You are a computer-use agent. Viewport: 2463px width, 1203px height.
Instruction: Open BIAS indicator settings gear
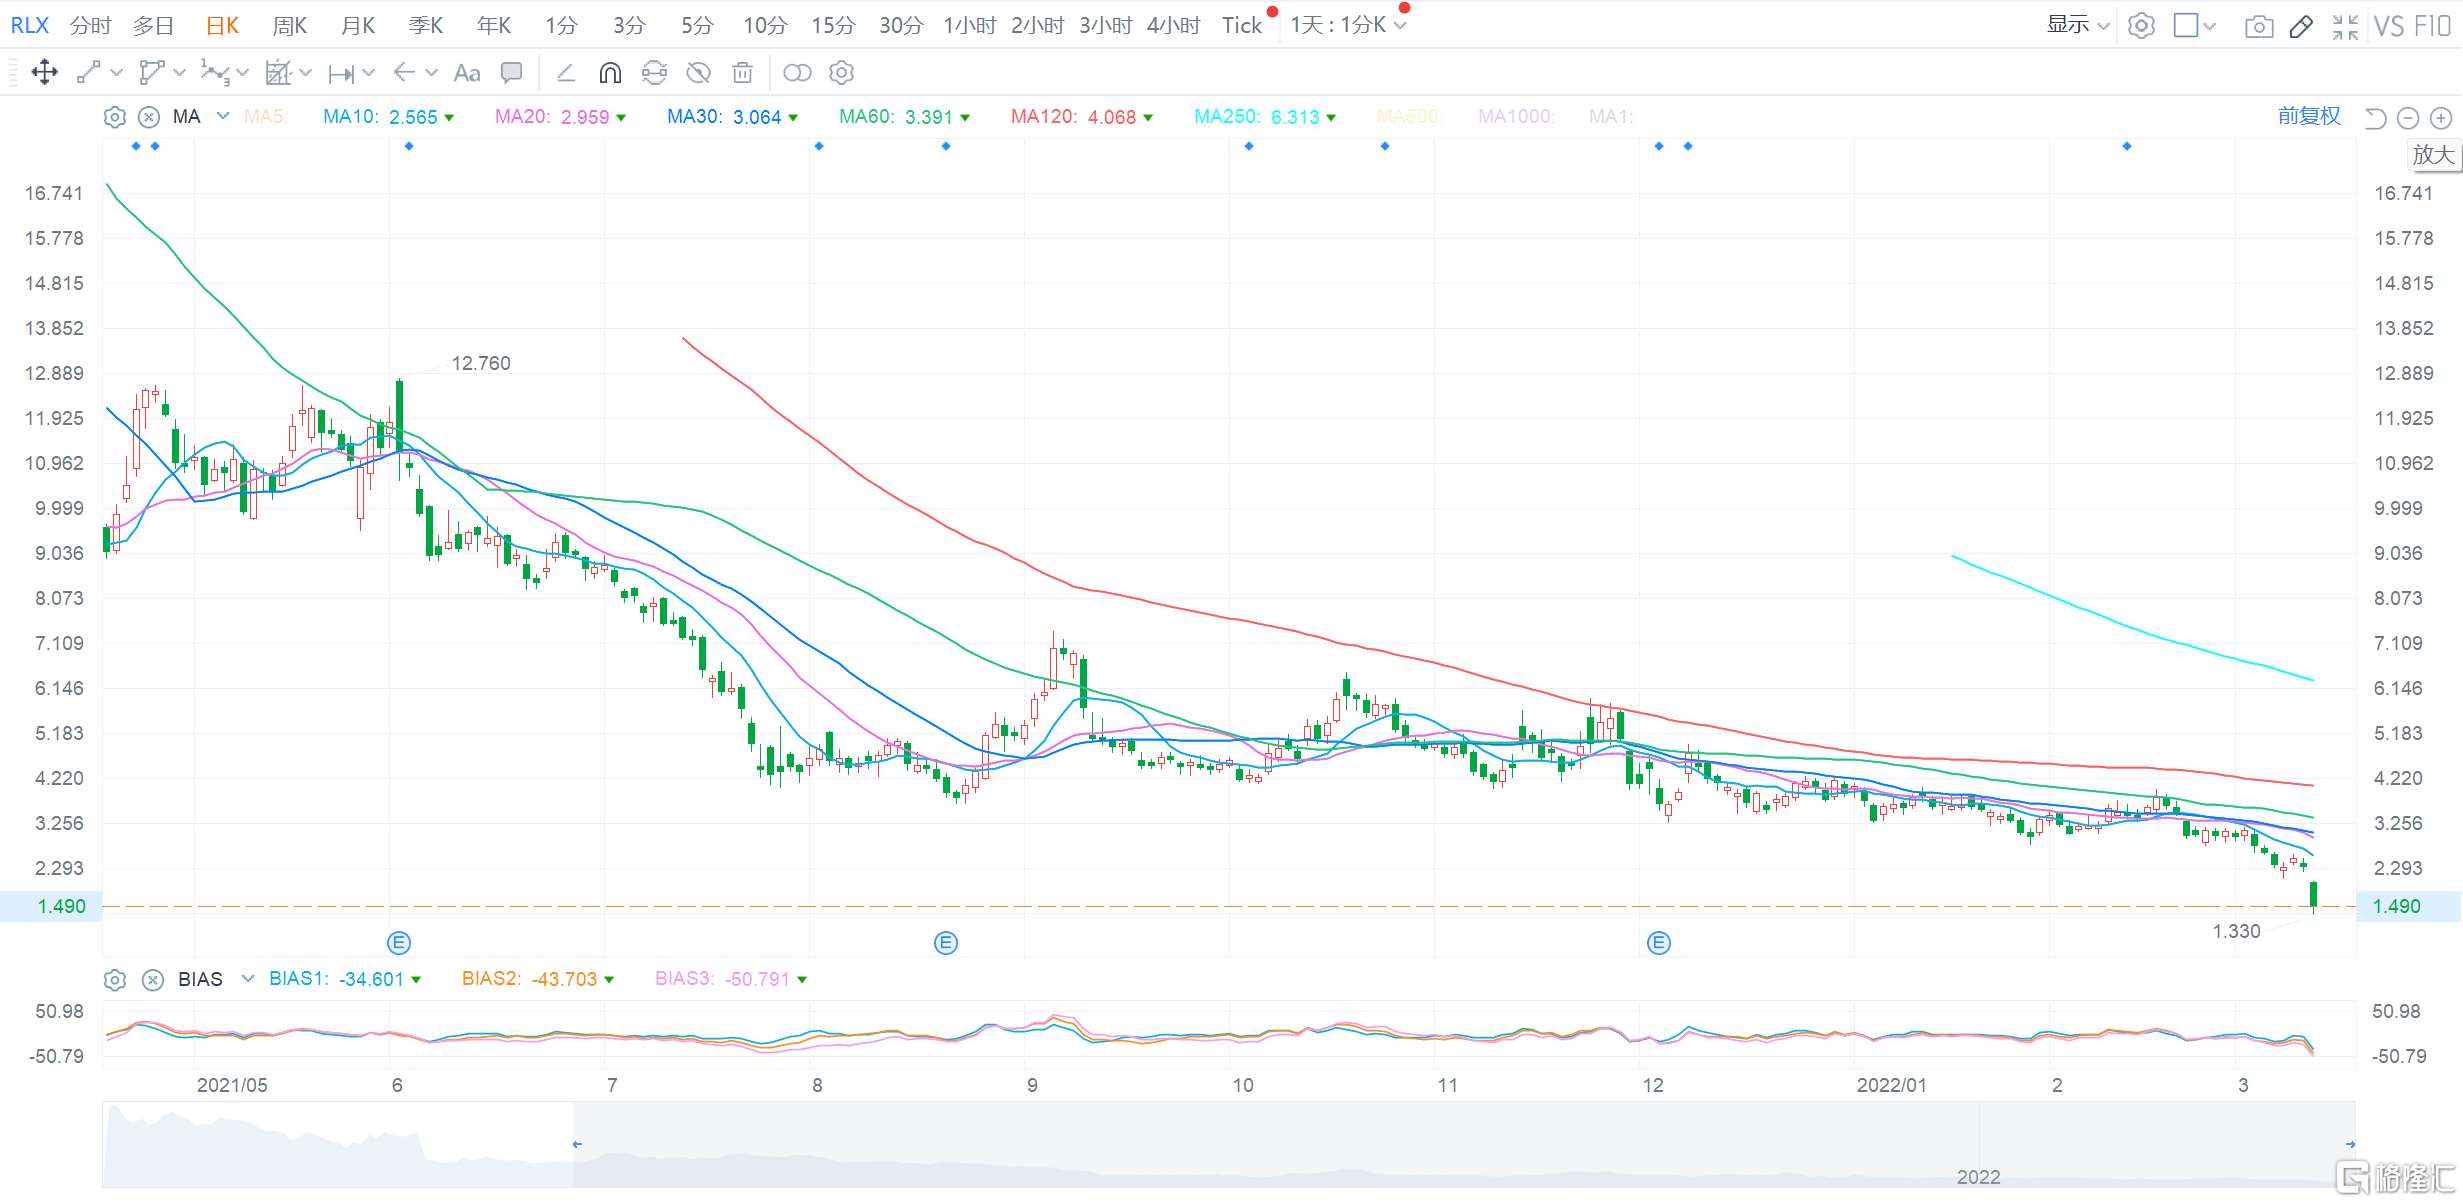(x=115, y=979)
